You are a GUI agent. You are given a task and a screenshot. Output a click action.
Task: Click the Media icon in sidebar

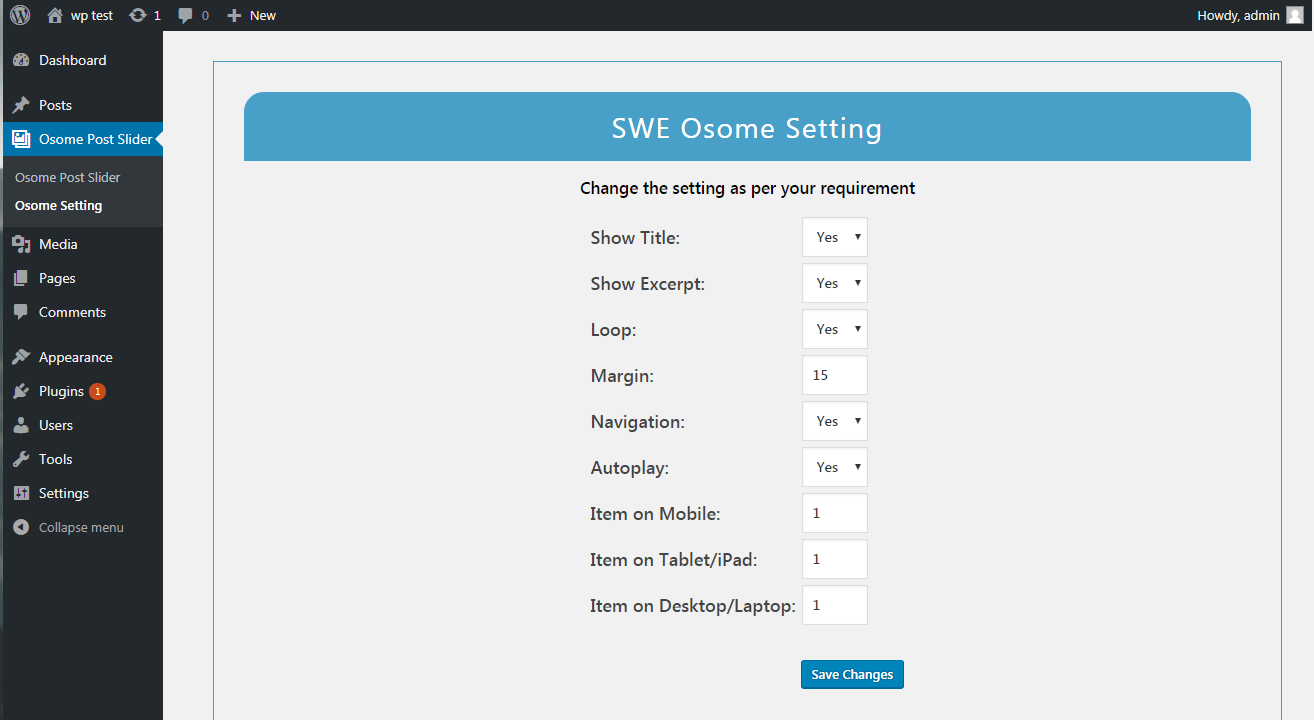[x=21, y=244]
